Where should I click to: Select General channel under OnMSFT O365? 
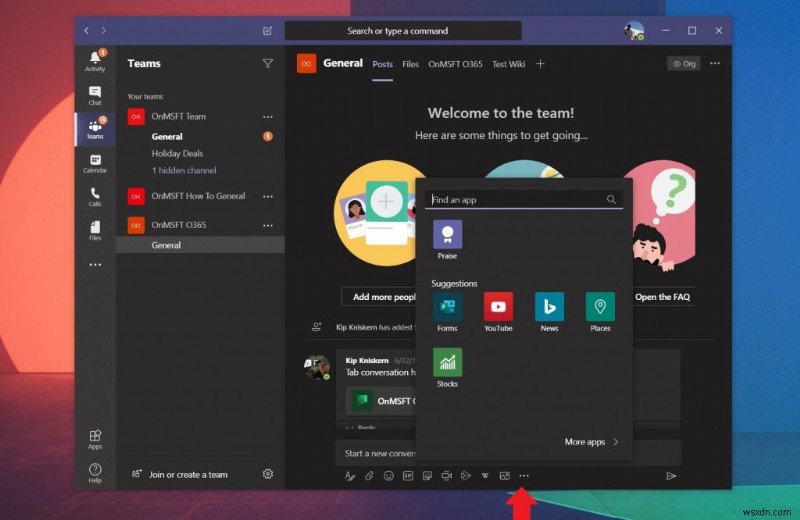200,245
